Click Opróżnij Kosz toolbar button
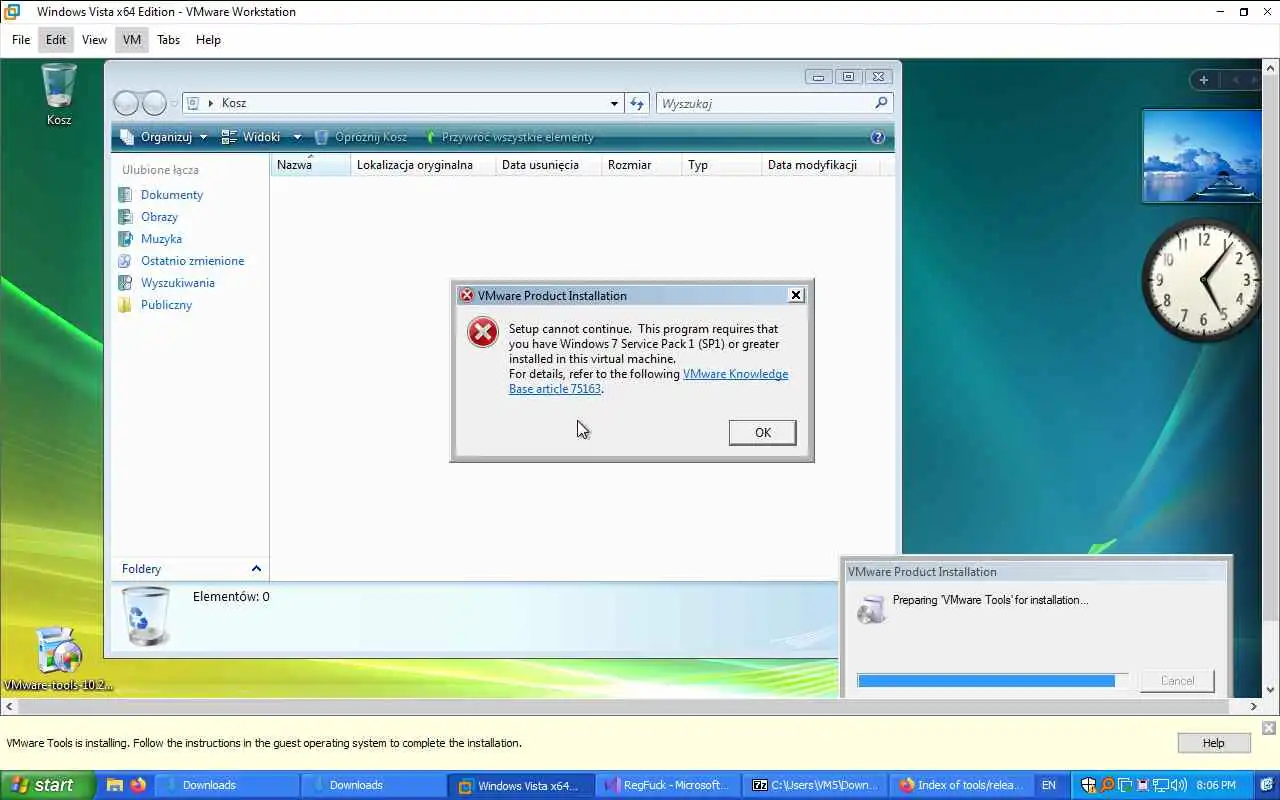Viewport: 1280px width, 800px height. (361, 137)
